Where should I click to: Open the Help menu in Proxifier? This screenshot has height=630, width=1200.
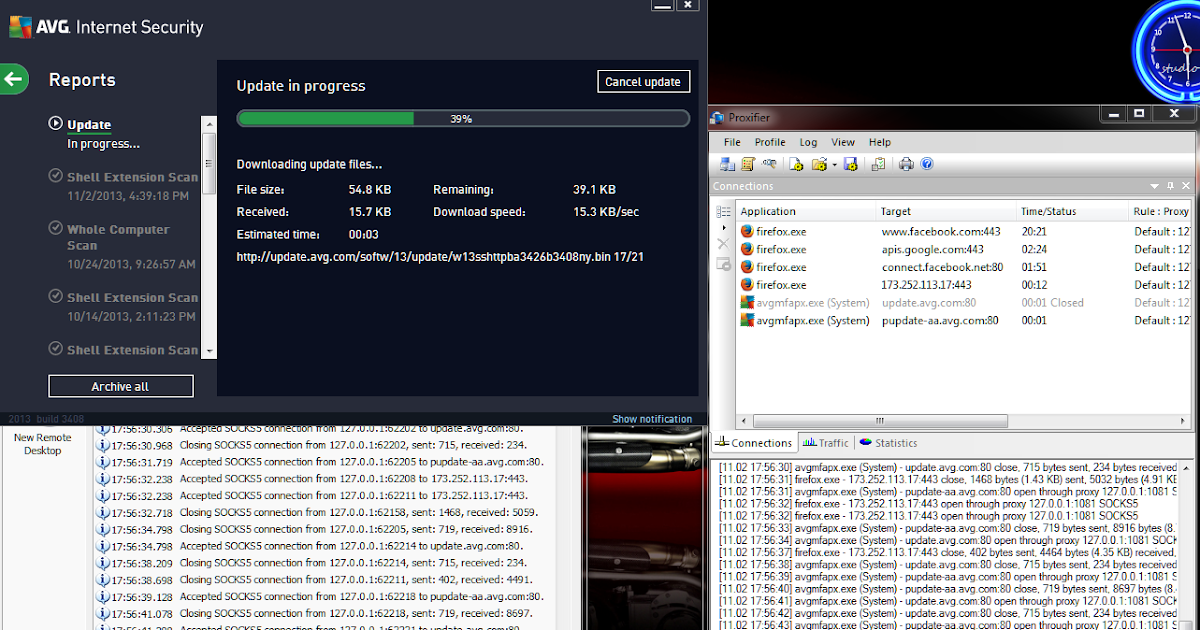[879, 142]
